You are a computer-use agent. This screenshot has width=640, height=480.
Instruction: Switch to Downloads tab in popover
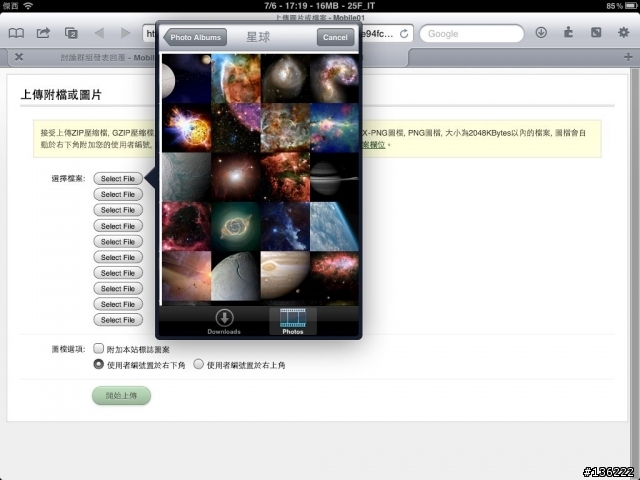point(224,322)
